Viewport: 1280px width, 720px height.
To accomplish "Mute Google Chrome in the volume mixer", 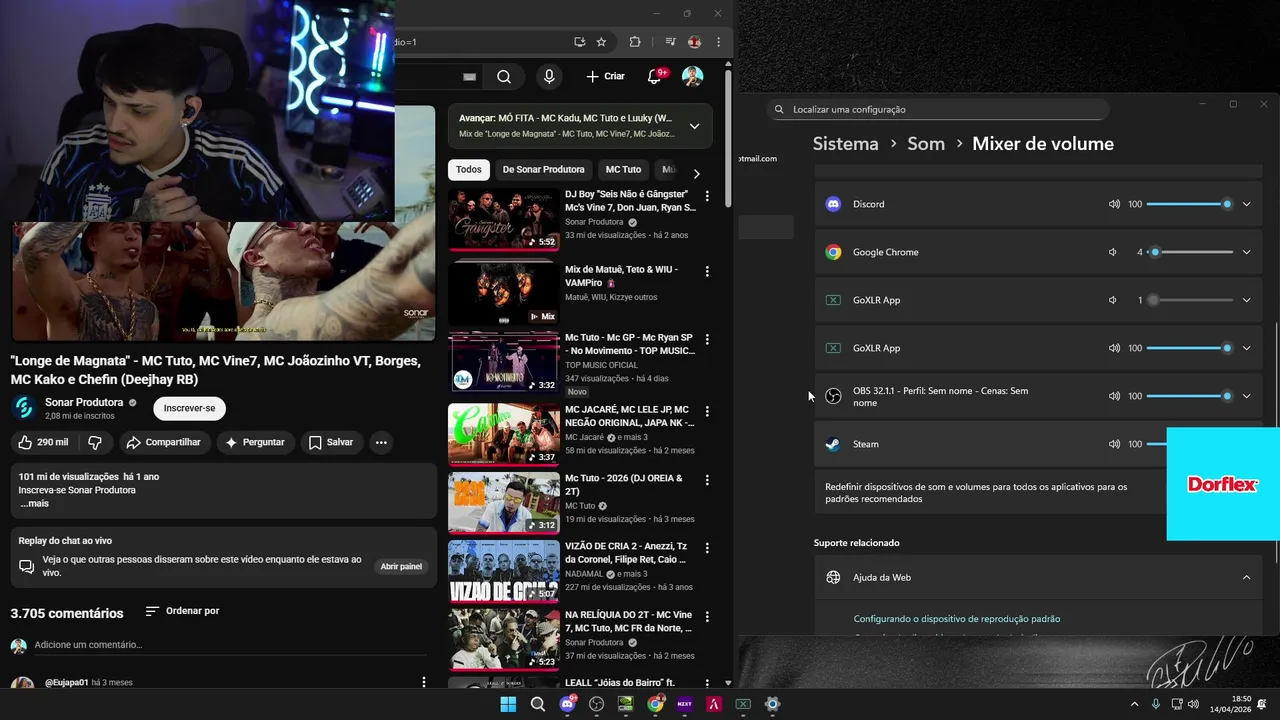I will pos(1112,252).
